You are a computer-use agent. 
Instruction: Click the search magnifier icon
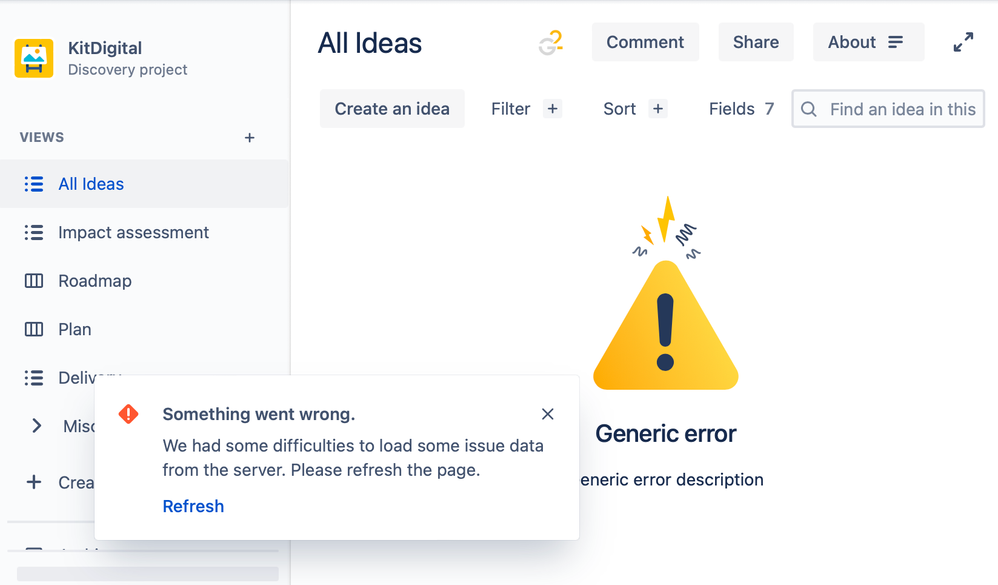[x=808, y=109]
